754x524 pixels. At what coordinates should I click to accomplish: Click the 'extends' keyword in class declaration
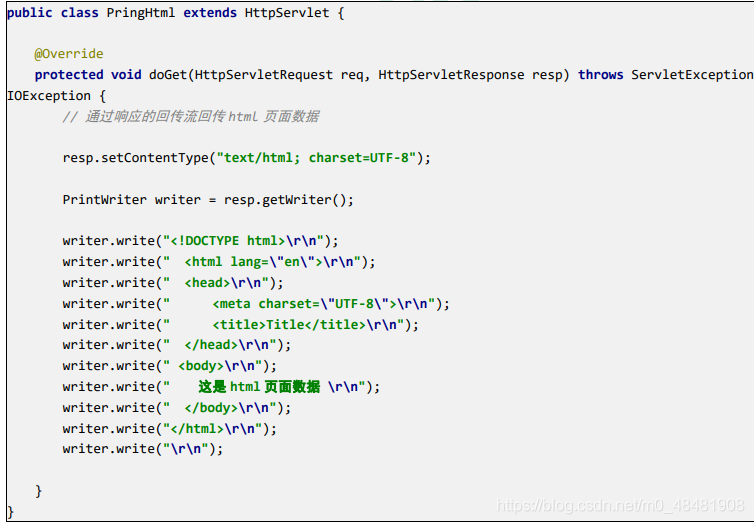(x=210, y=13)
